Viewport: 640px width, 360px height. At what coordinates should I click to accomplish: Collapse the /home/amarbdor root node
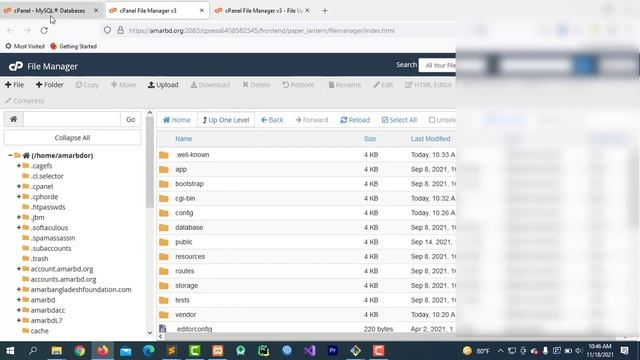[x=10, y=155]
